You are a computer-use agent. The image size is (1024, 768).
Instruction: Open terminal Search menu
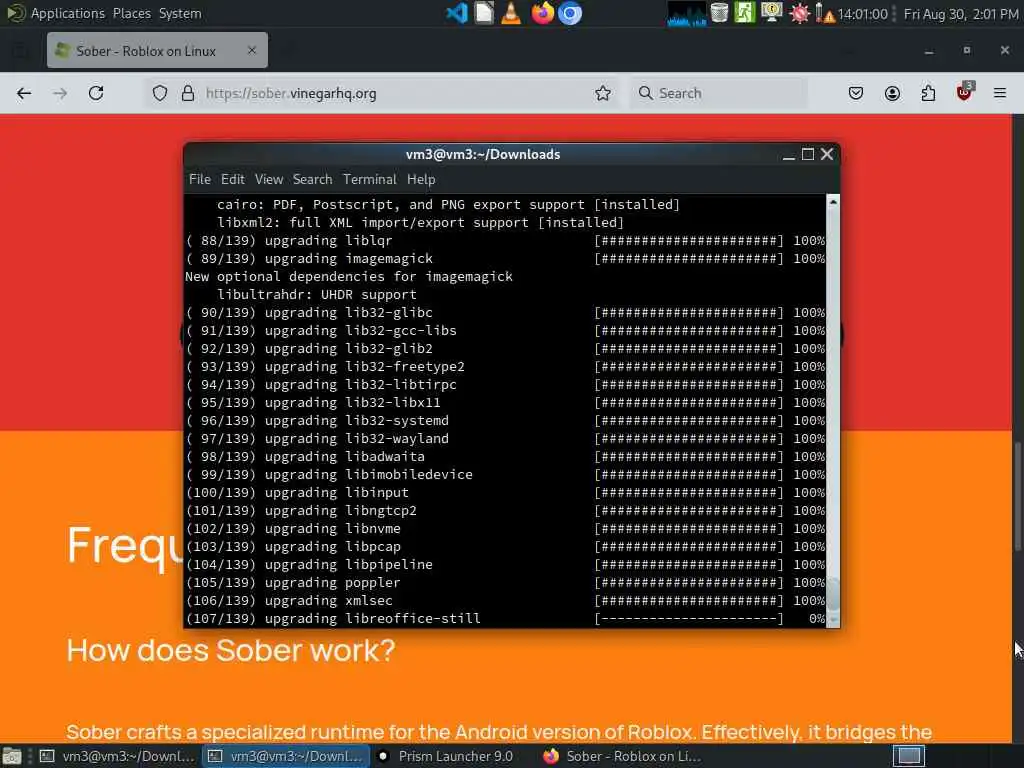tap(312, 179)
